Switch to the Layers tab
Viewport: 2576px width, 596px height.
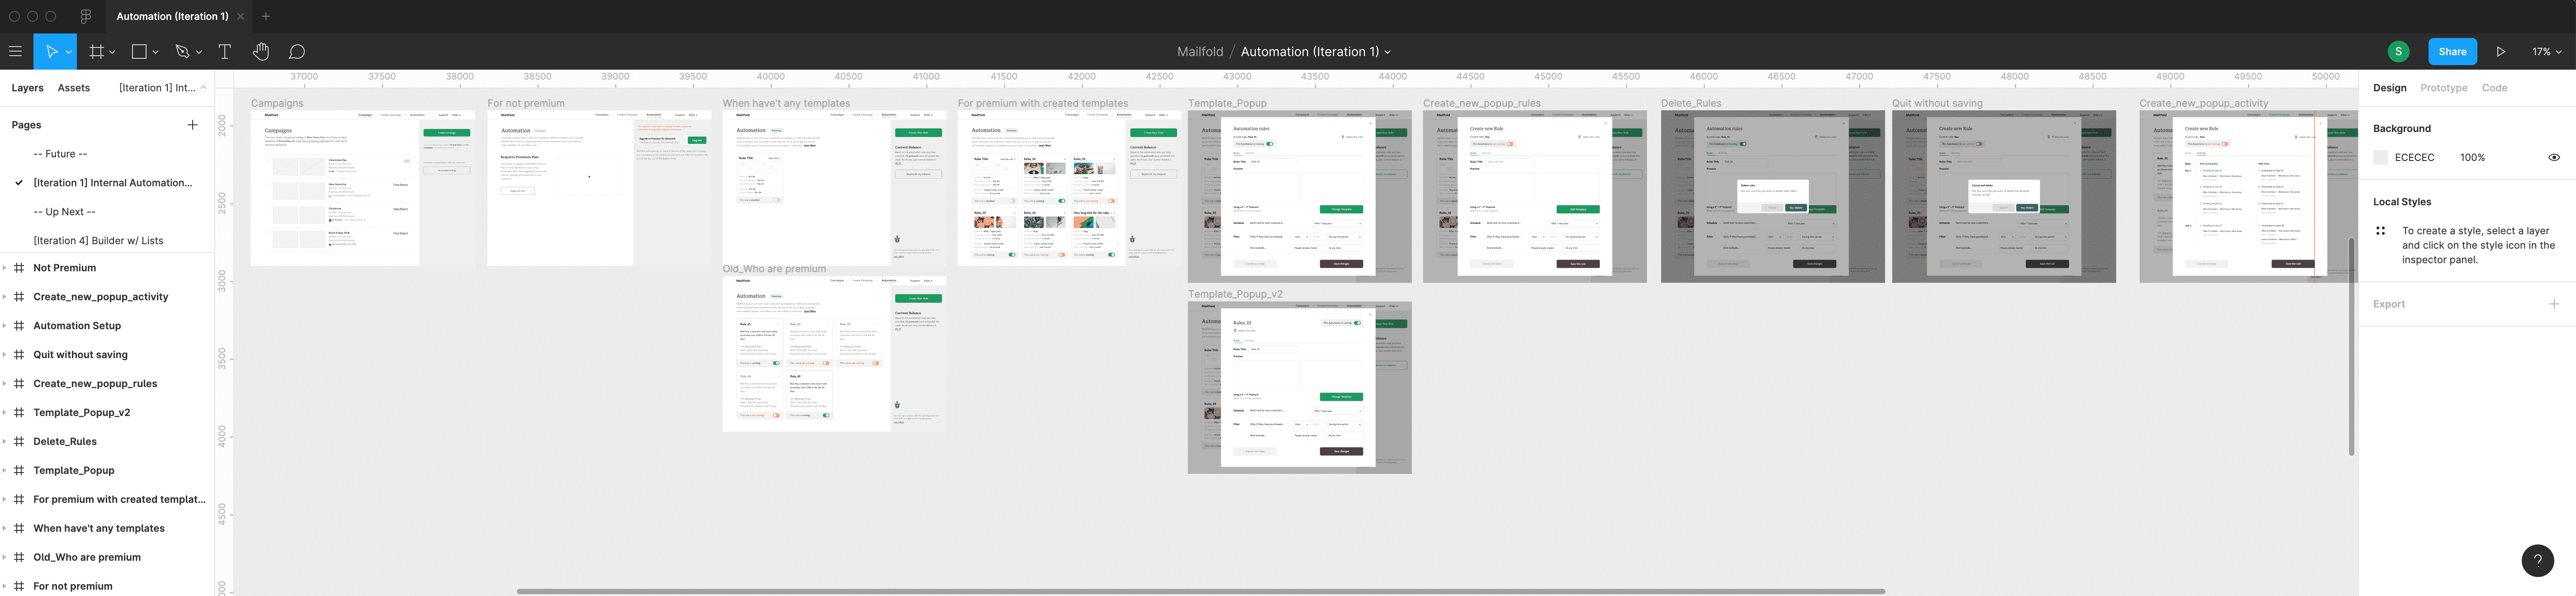point(27,88)
